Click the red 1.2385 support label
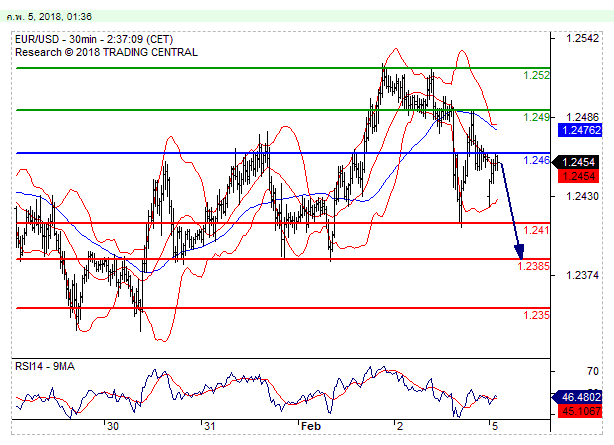The image size is (614, 445). coord(534,266)
